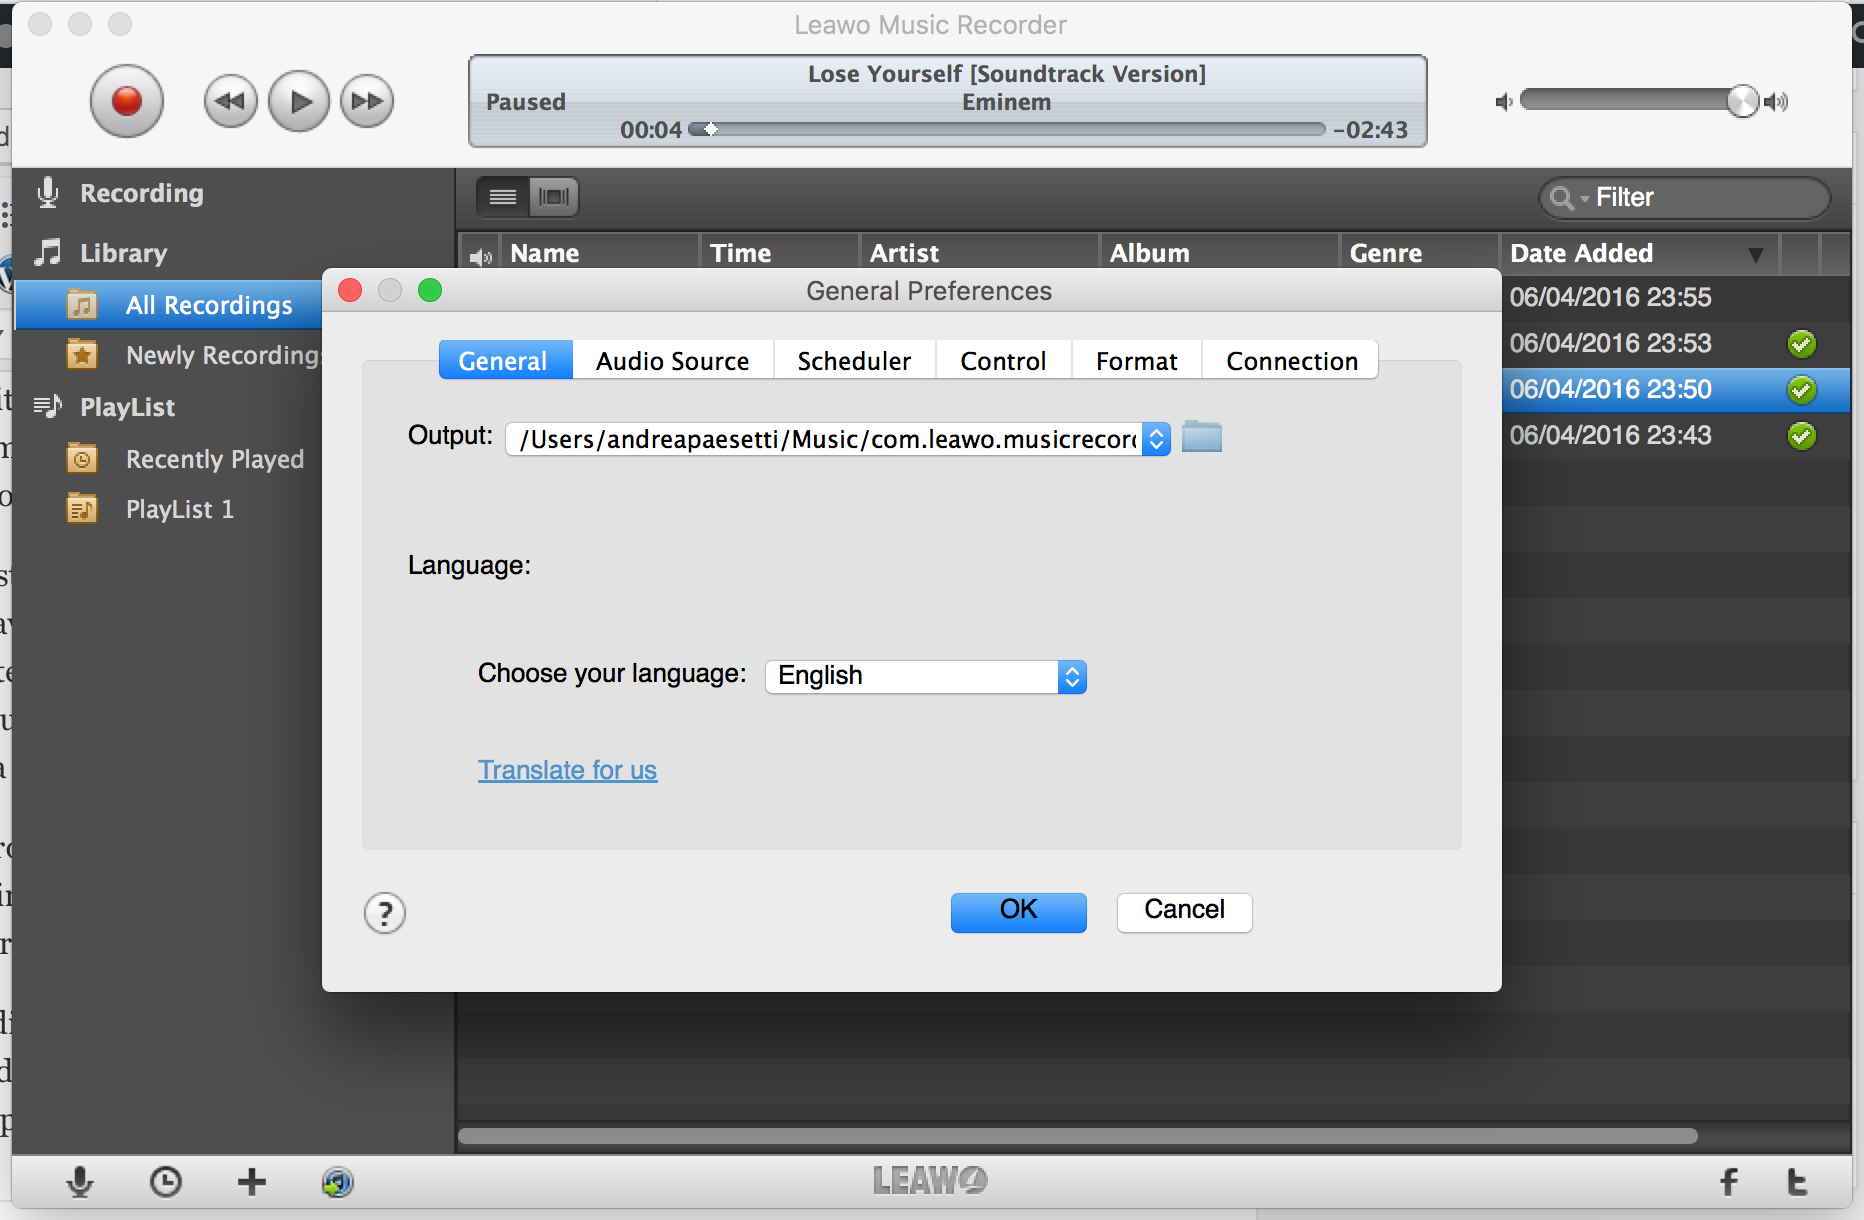Switch to the Audio Source tab

[673, 361]
